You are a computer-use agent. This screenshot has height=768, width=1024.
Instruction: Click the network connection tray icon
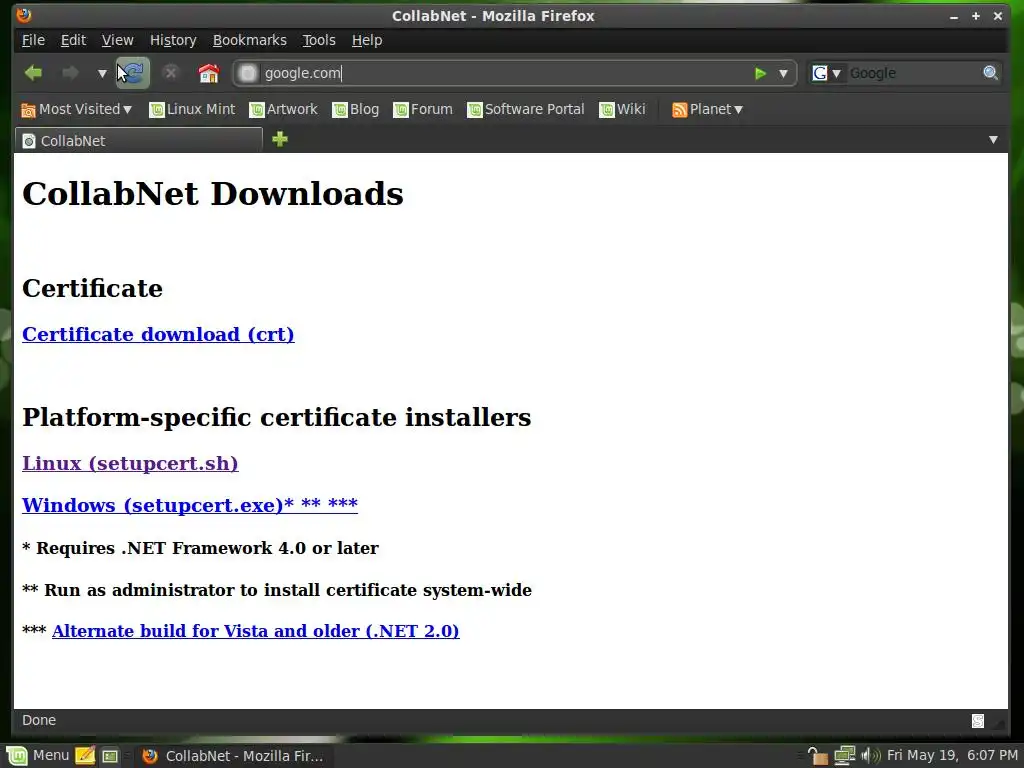point(844,756)
